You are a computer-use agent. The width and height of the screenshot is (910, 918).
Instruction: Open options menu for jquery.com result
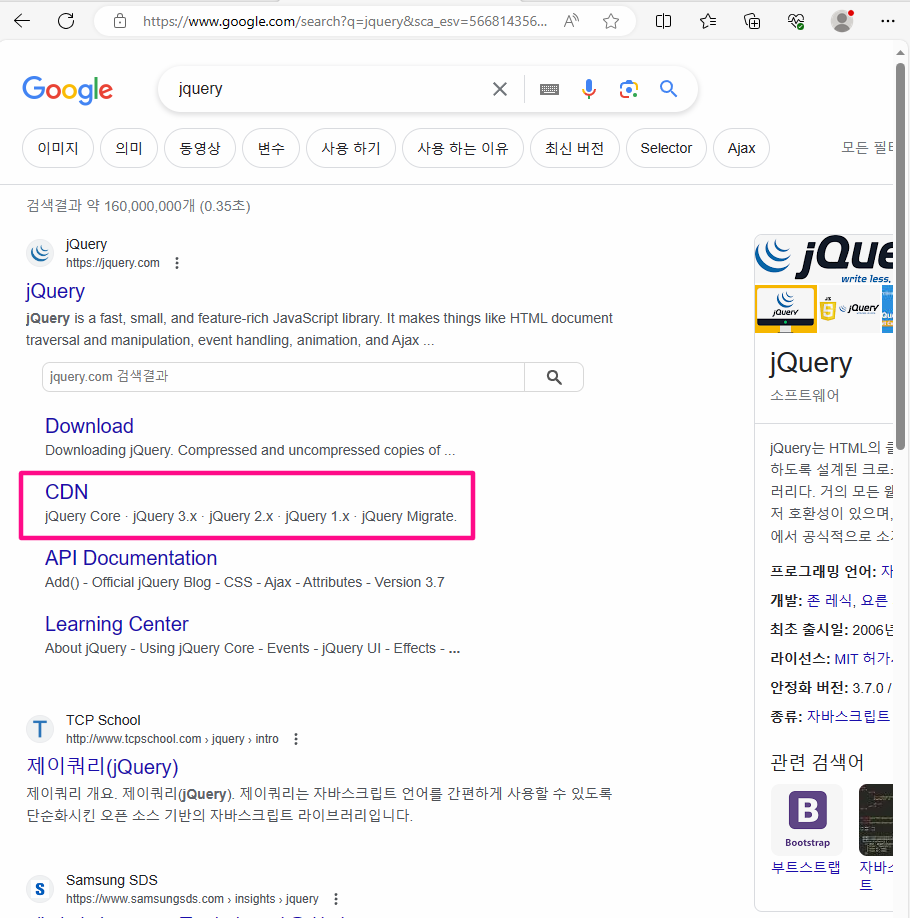177,263
